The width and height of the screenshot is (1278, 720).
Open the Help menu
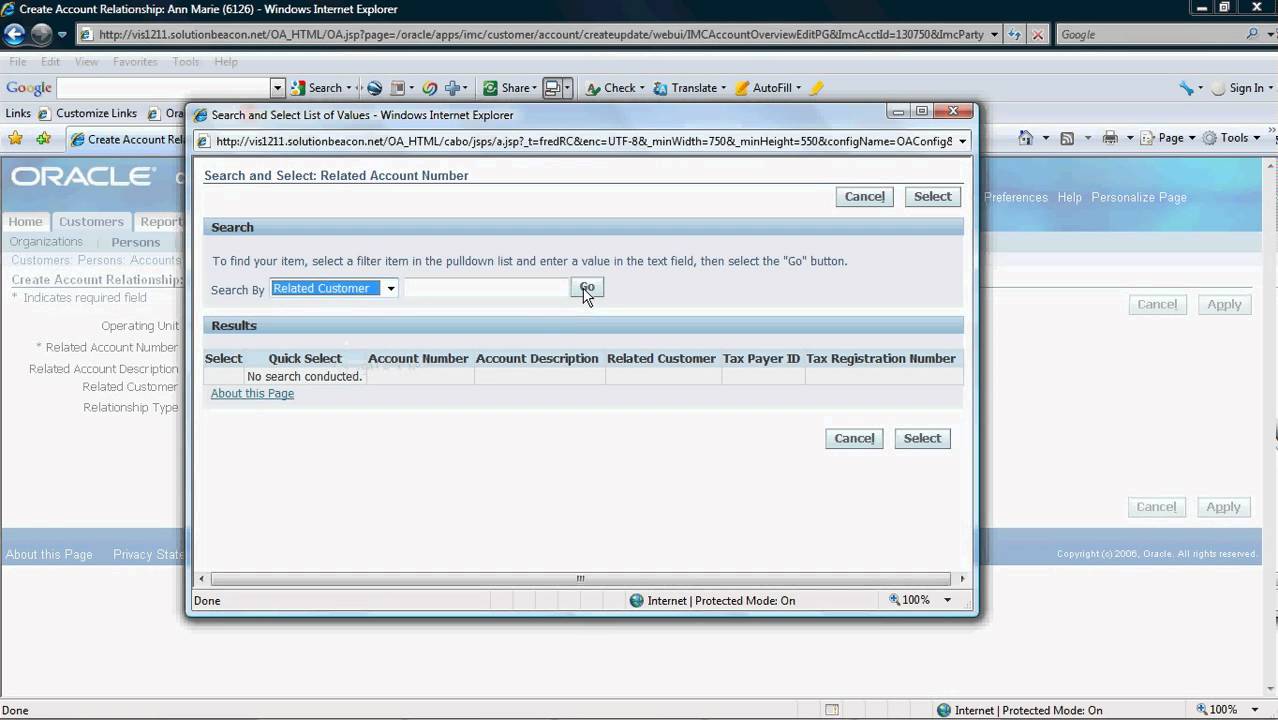click(x=226, y=62)
